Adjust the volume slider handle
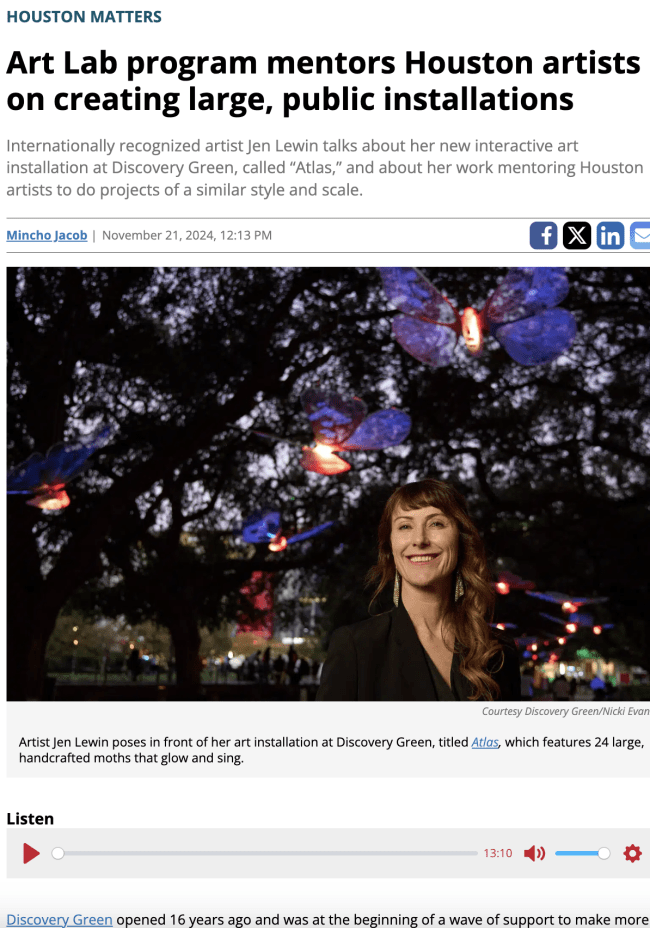Viewport: 650px width, 928px height. point(604,853)
